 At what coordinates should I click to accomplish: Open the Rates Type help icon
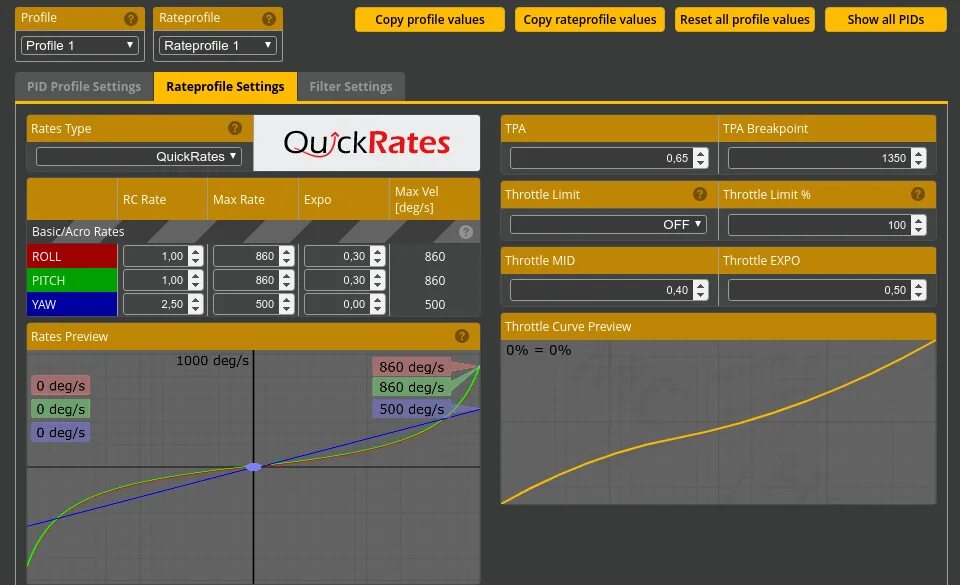coord(234,128)
